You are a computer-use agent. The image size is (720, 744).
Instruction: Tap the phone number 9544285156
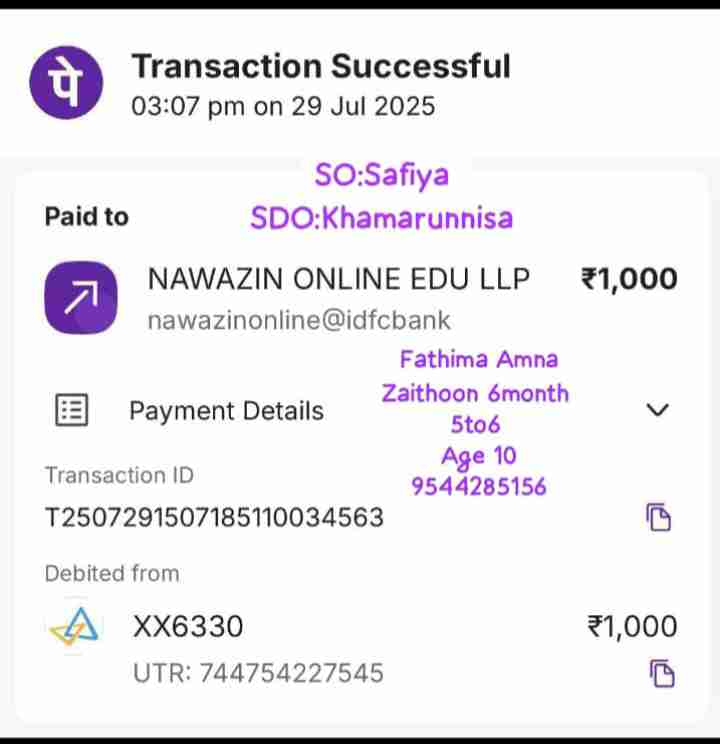pos(479,486)
